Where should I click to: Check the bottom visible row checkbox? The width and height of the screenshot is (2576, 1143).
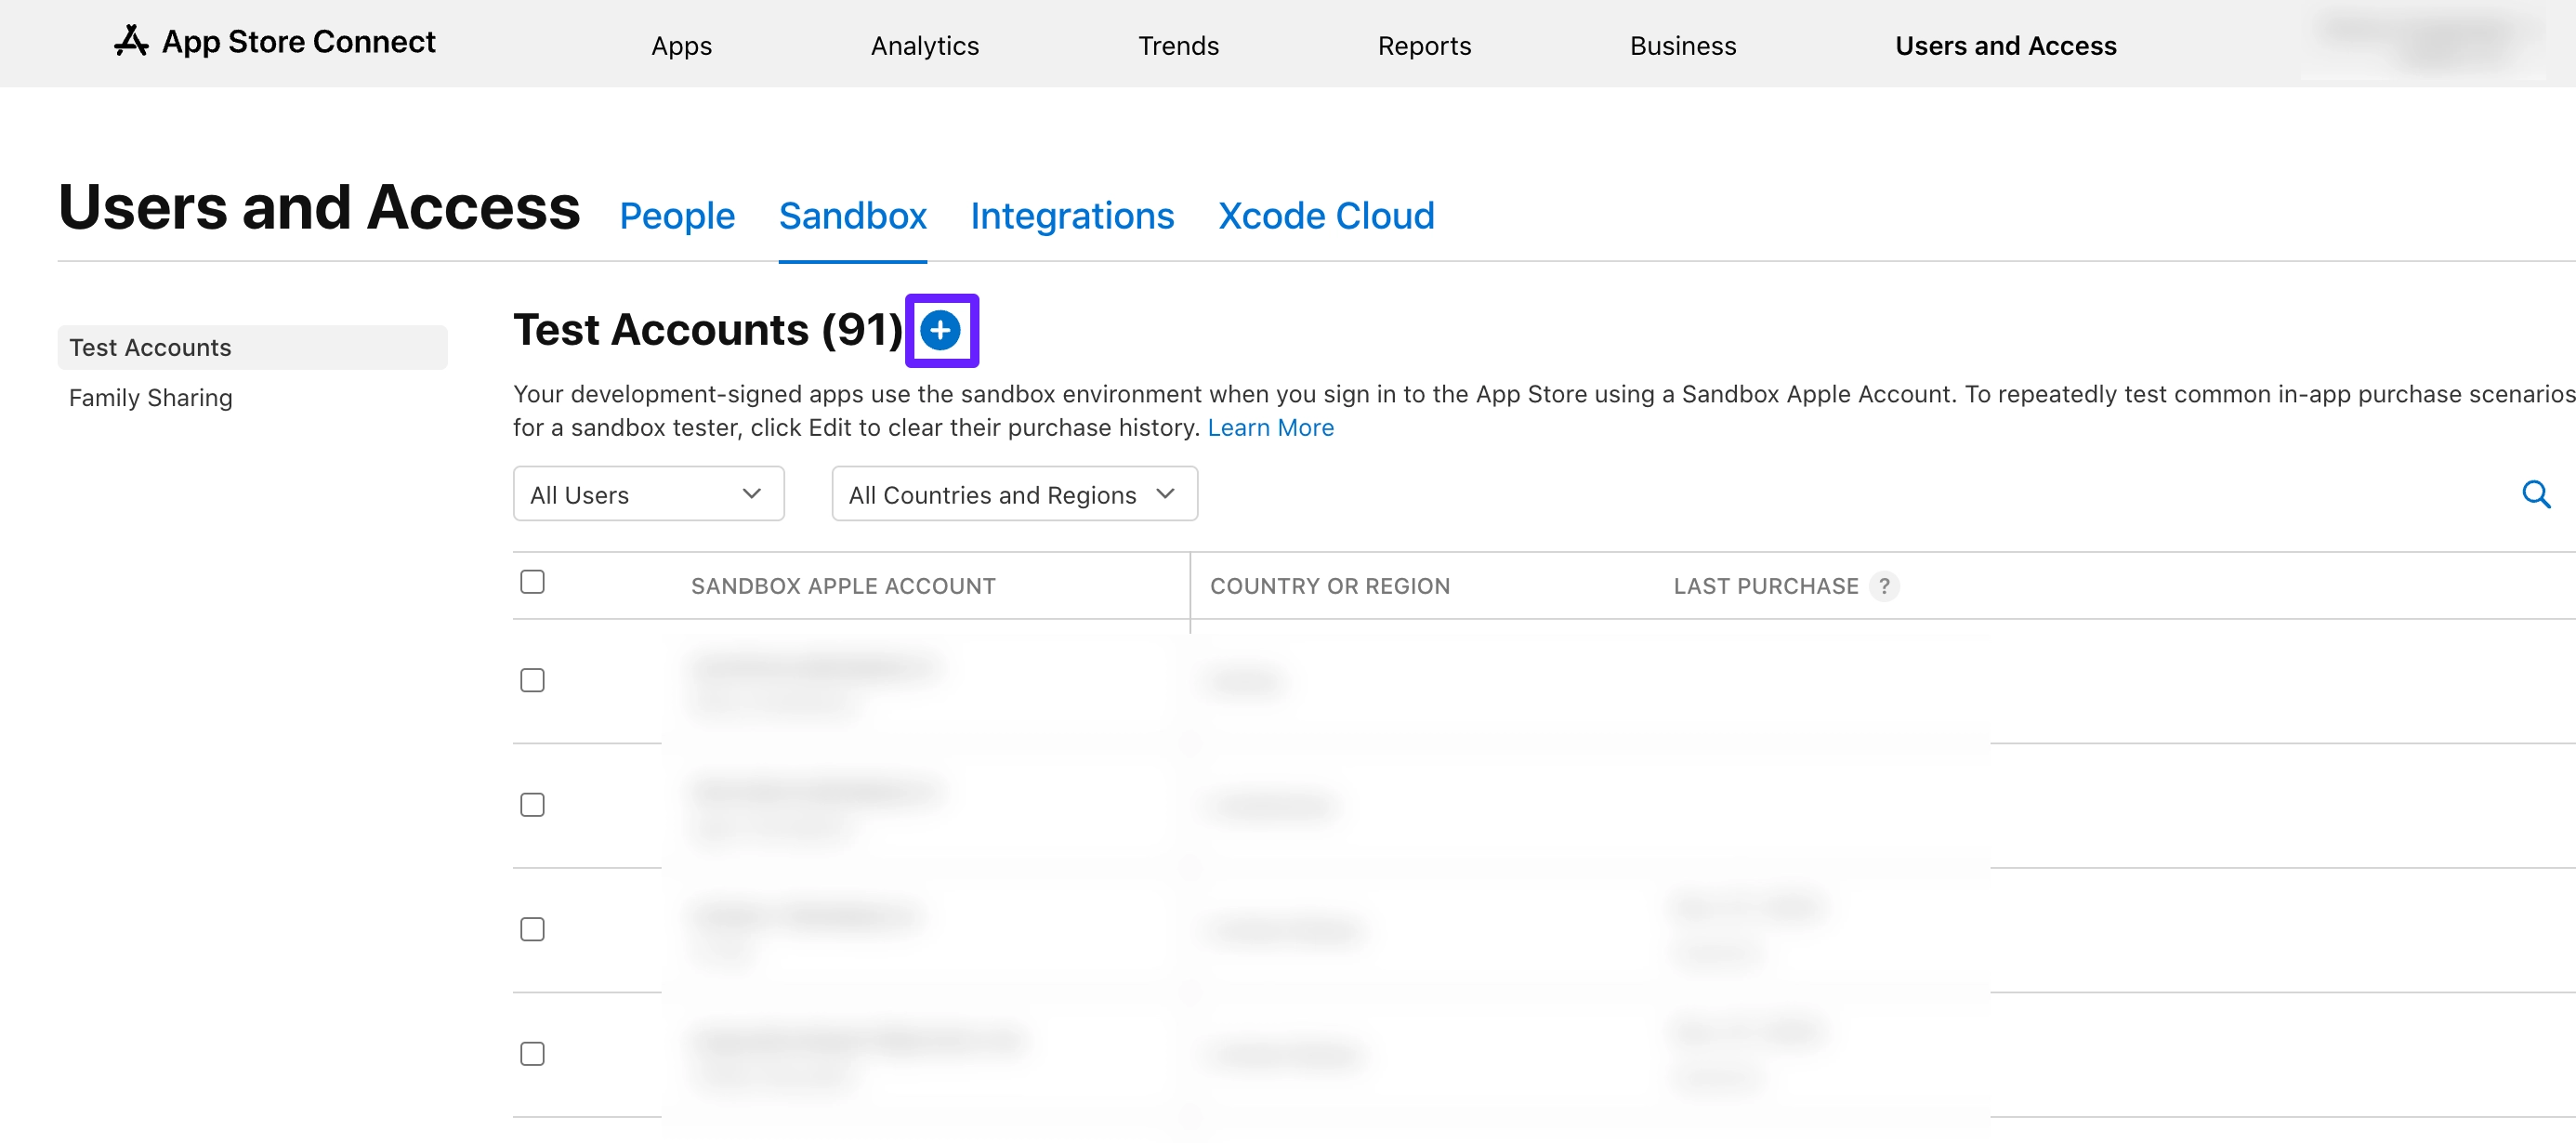(x=532, y=1053)
